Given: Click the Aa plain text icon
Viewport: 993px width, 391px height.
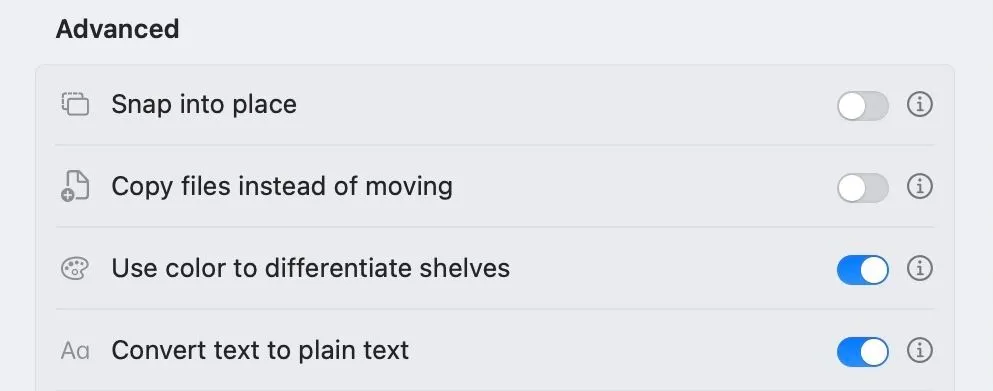Looking at the screenshot, I should coord(75,350).
